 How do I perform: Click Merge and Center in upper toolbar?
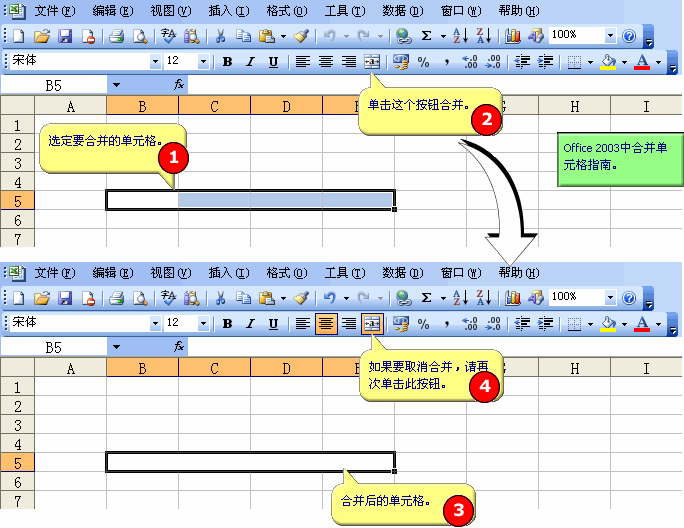(372, 61)
